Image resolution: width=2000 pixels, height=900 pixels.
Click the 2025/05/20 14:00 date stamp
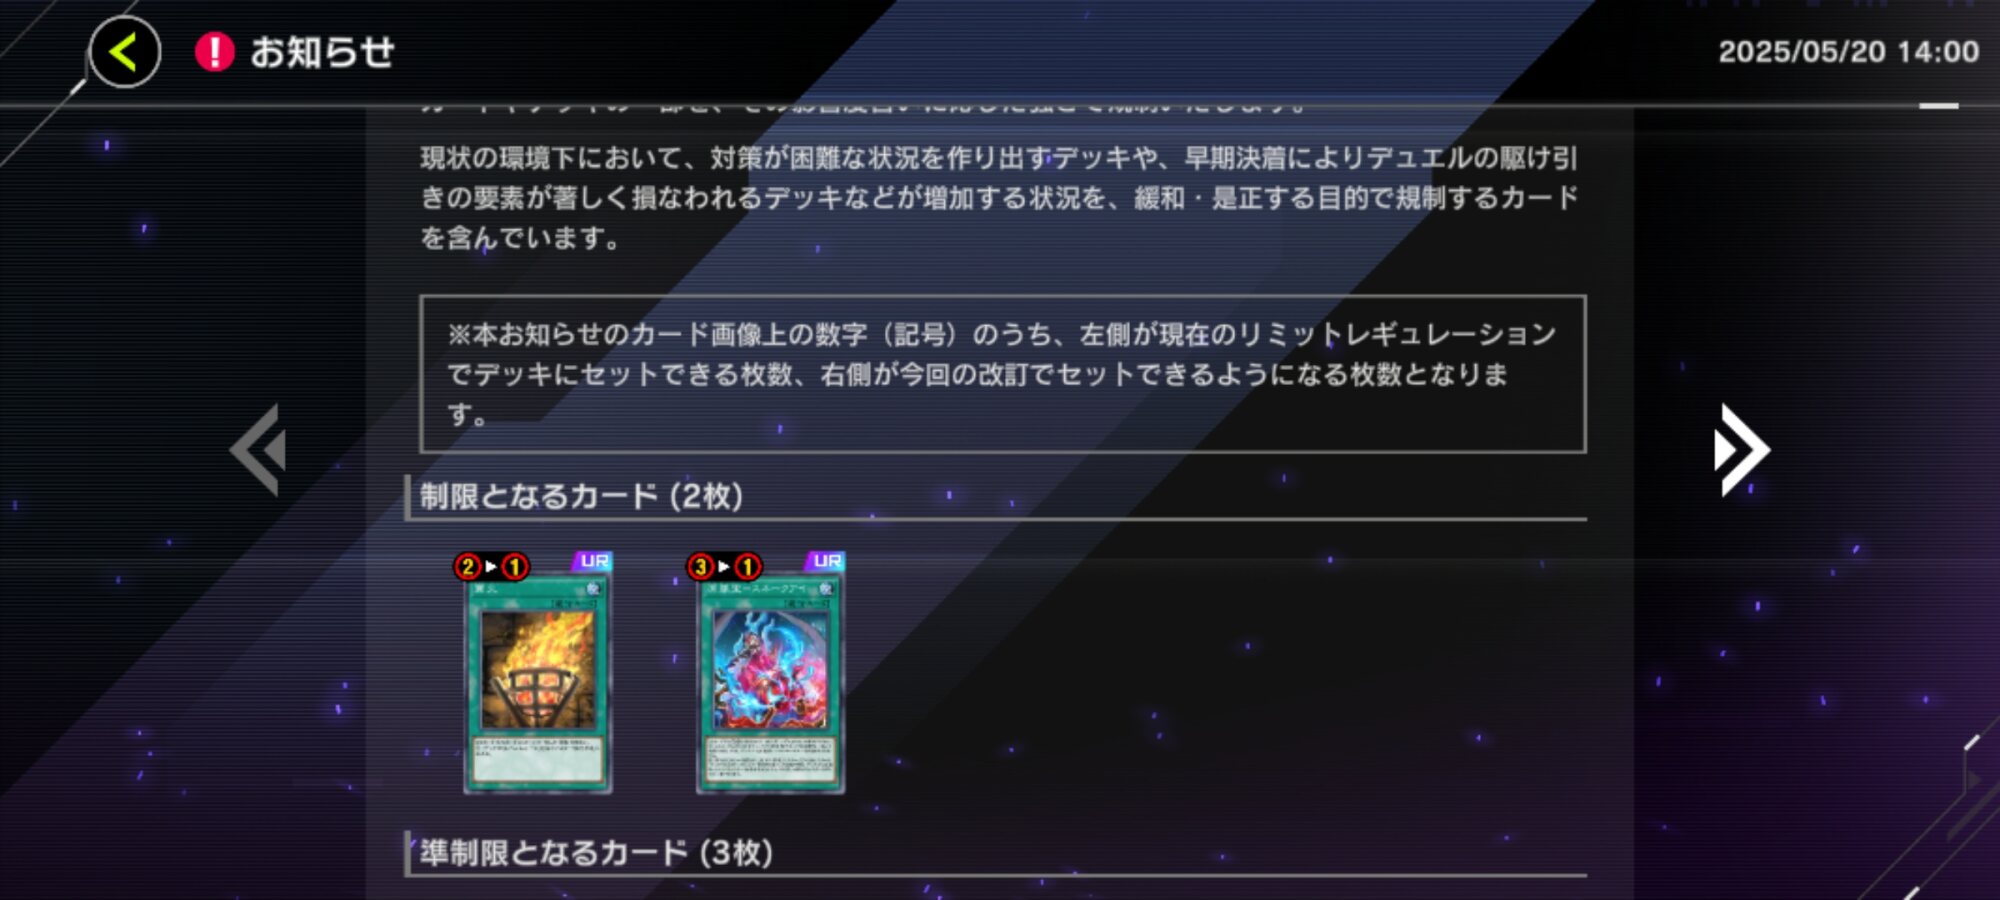coord(1848,52)
